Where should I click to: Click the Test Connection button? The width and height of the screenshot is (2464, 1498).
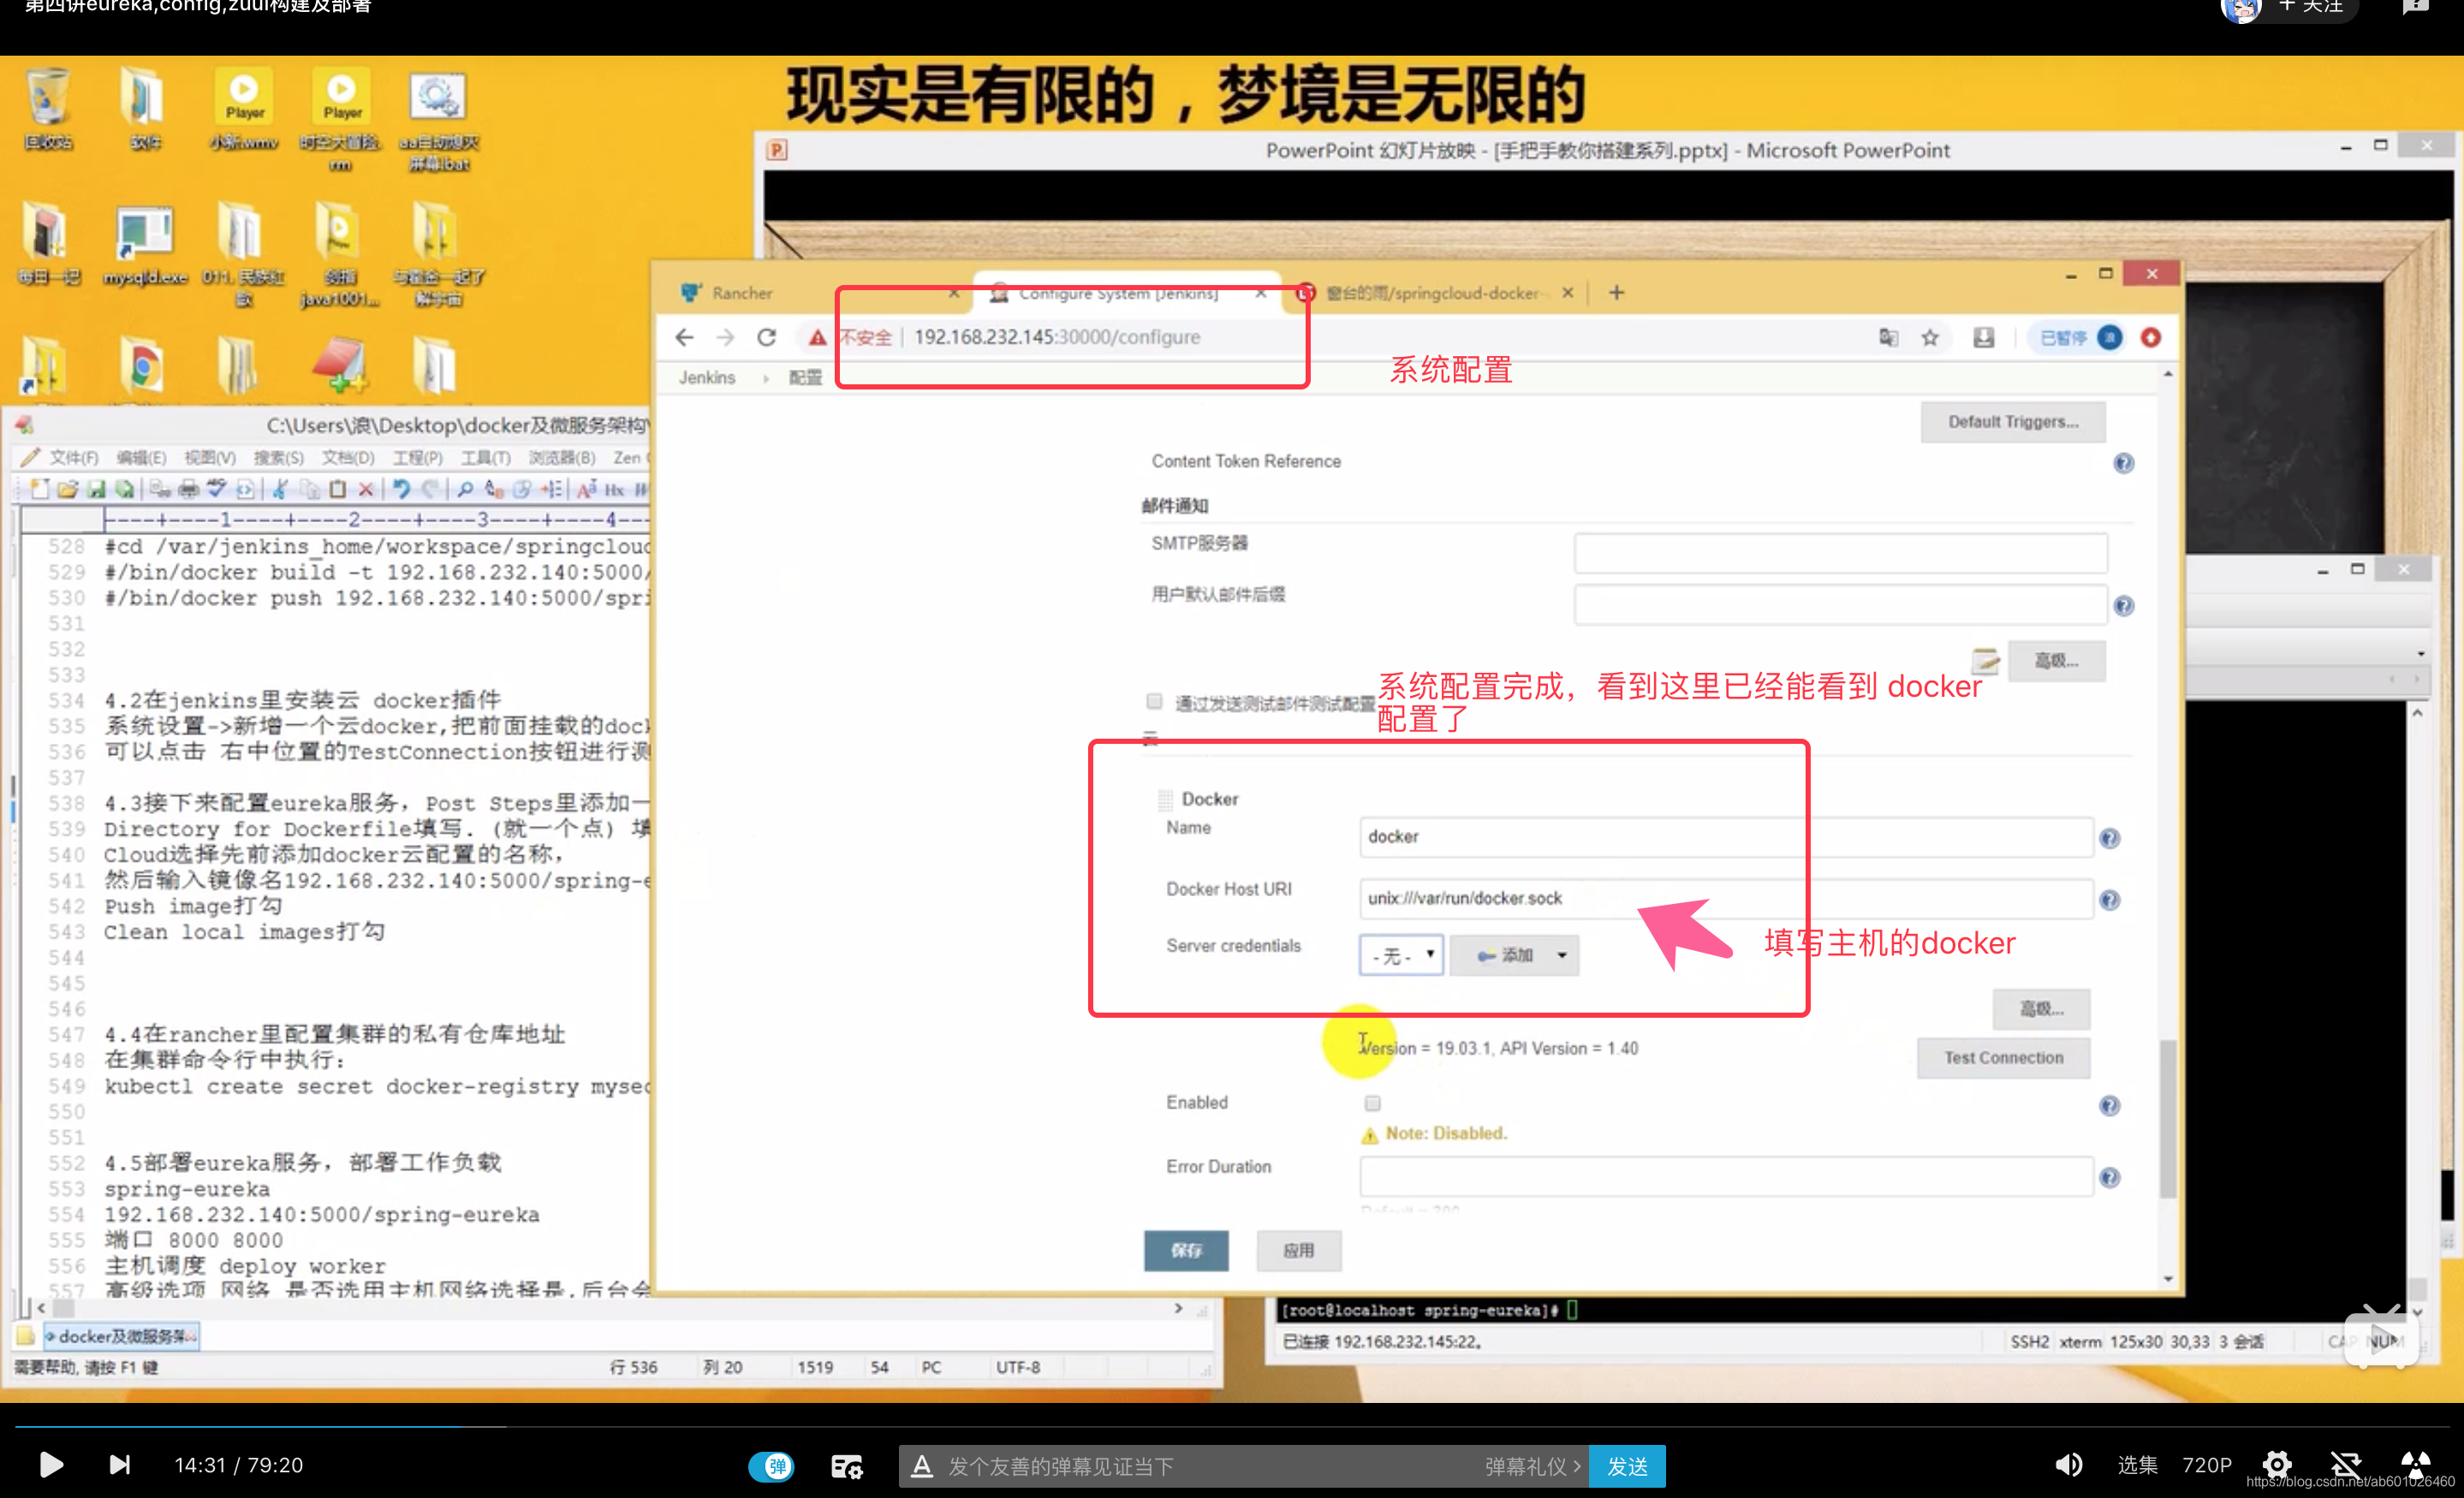pyautogui.click(x=2003, y=1058)
